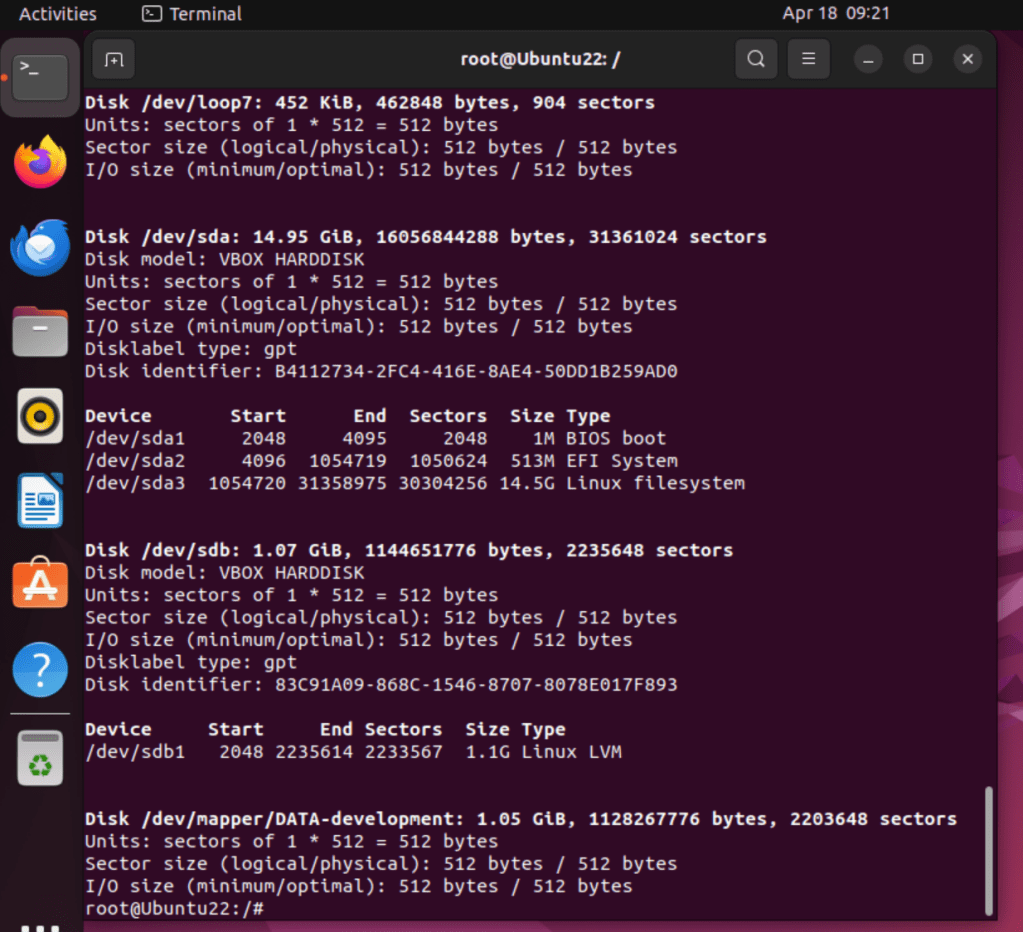
Task: Open the clock showing Apr 18 09:21
Action: [835, 14]
